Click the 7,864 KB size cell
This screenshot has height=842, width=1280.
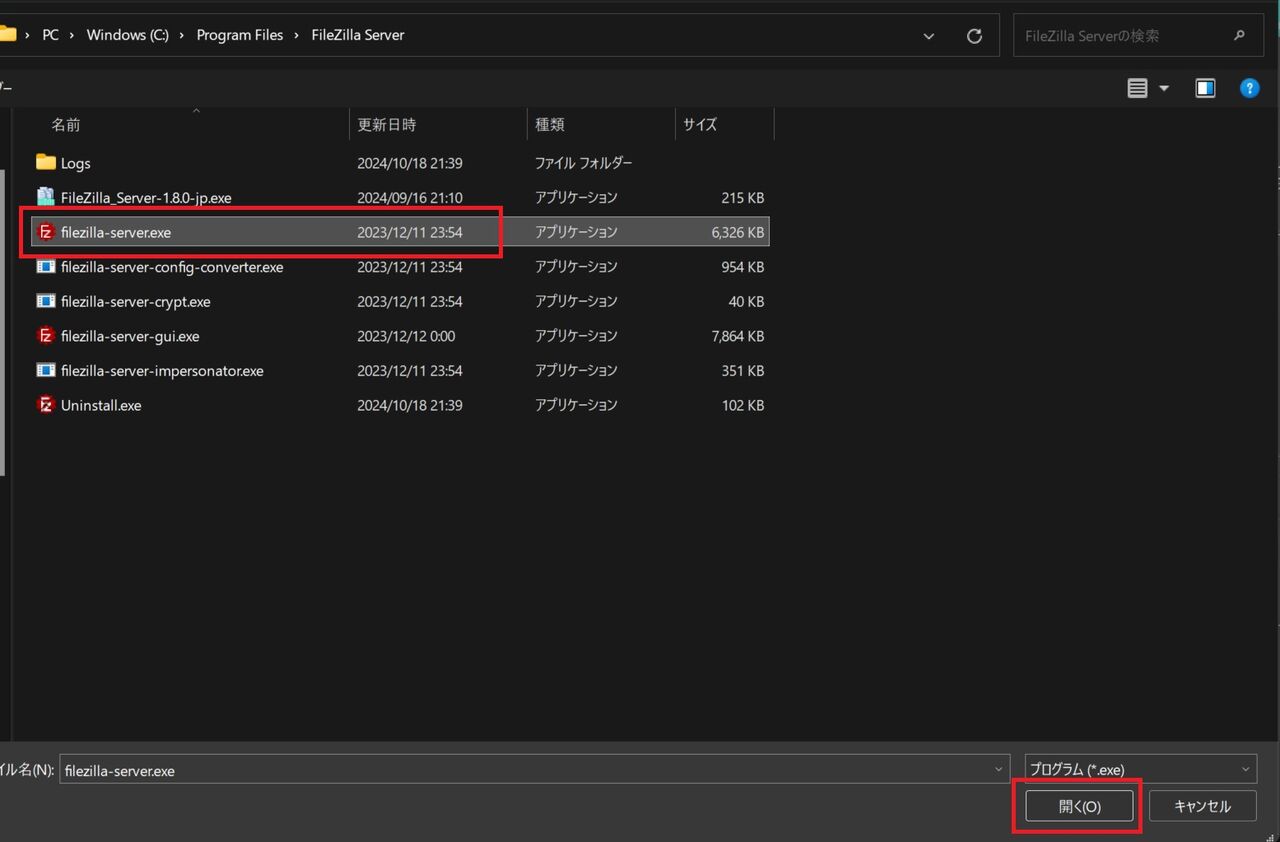738,336
